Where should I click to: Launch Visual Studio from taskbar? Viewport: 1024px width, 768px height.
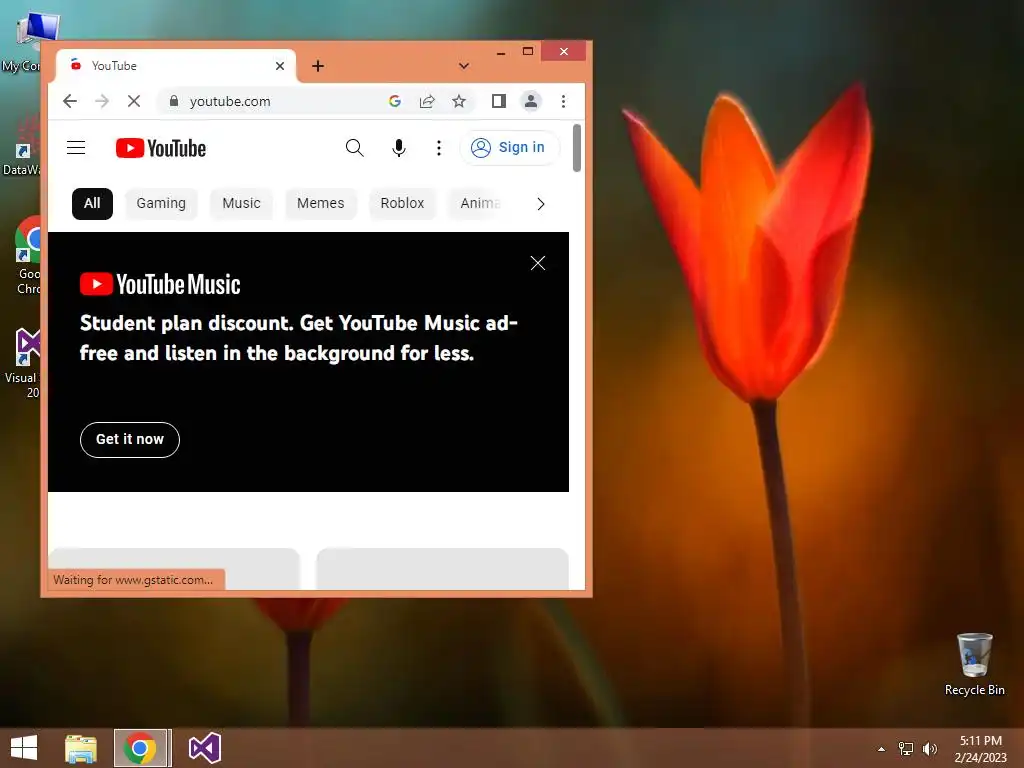pyautogui.click(x=205, y=748)
